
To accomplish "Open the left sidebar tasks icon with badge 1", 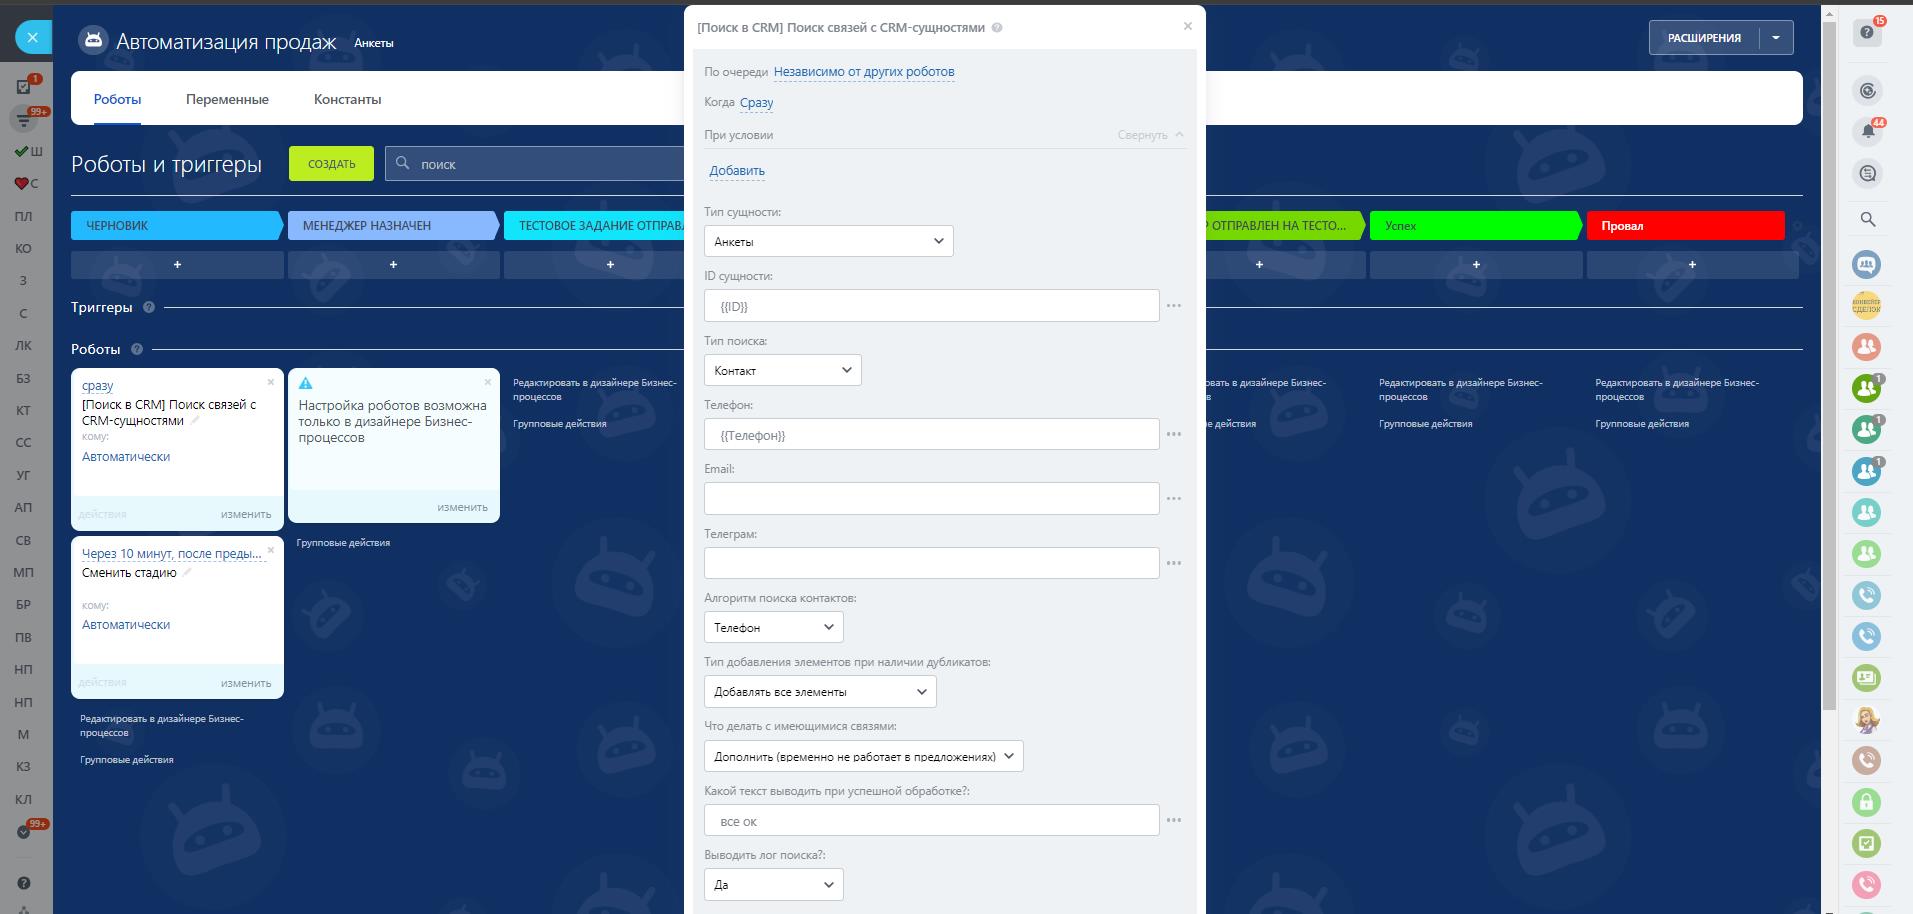I will (x=24, y=86).
